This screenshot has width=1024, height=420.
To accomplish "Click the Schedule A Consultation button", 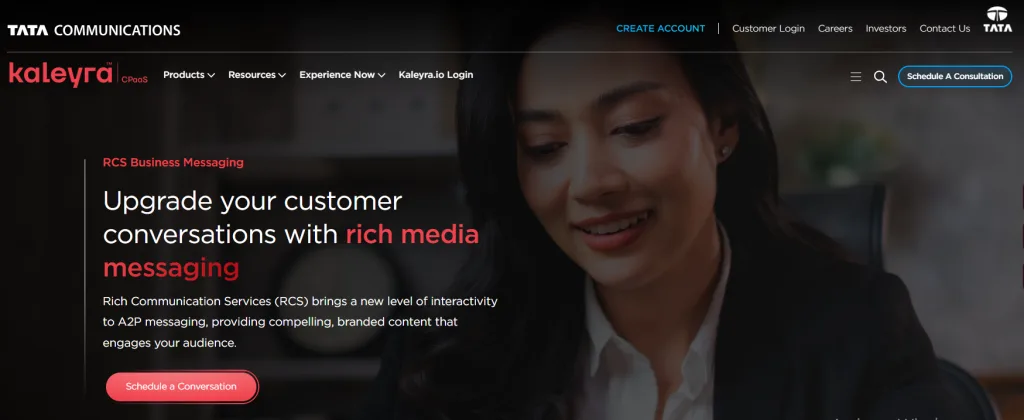I will click(x=955, y=76).
